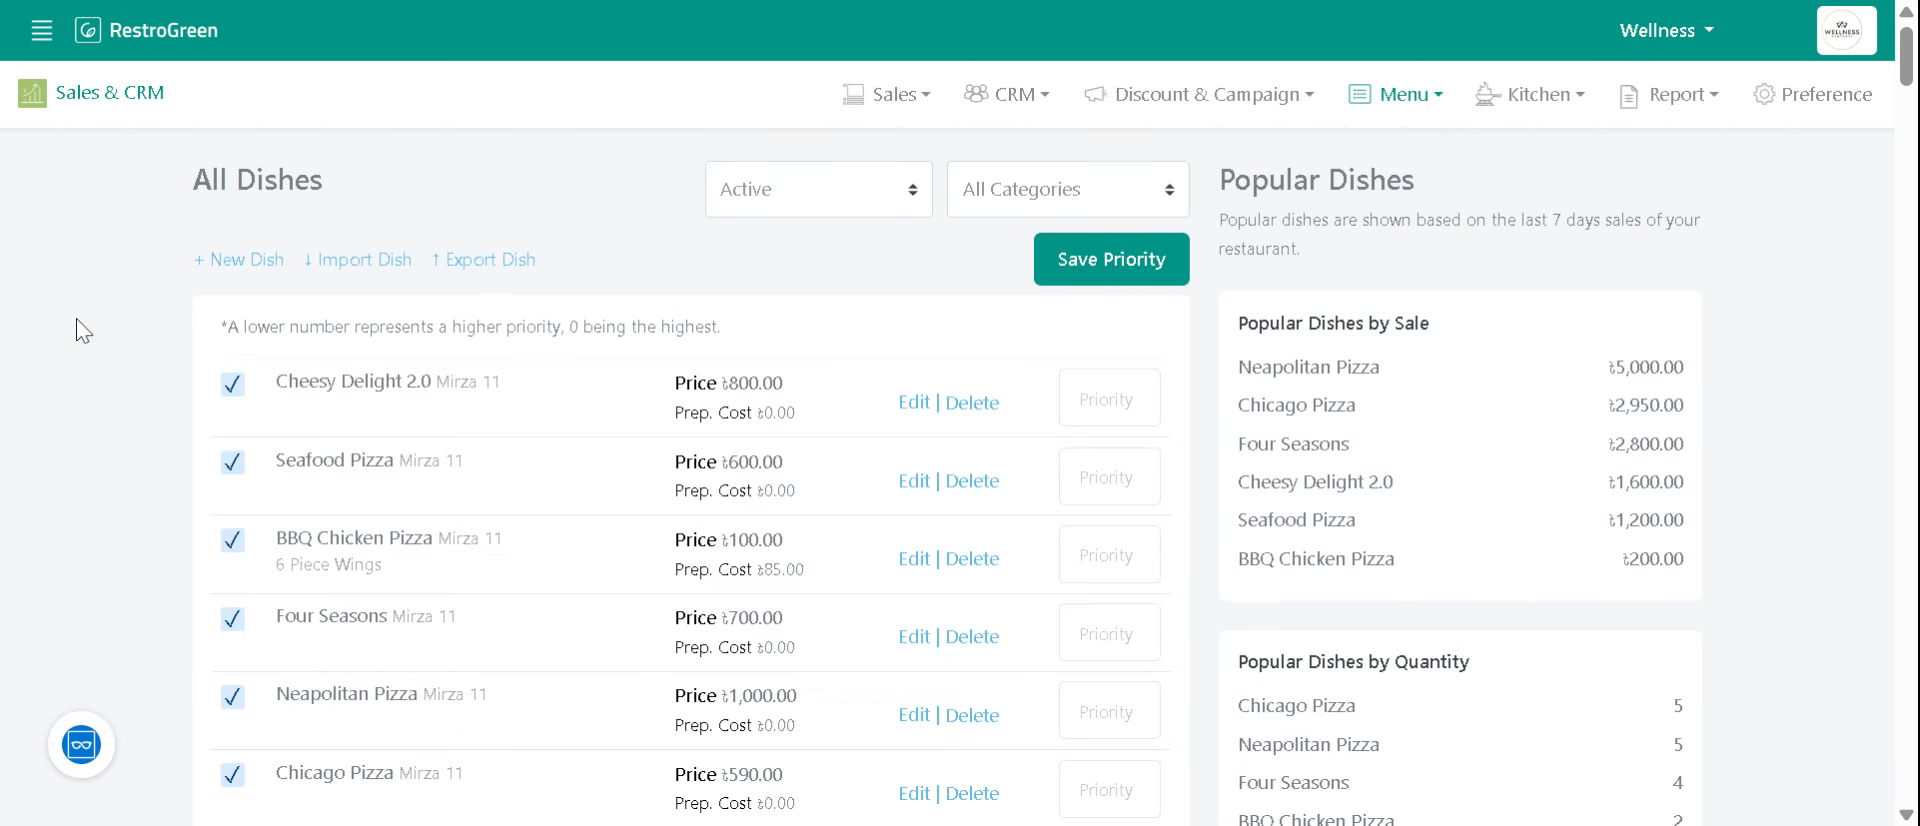Click the + New Dish link
The width and height of the screenshot is (1920, 826).
point(239,260)
